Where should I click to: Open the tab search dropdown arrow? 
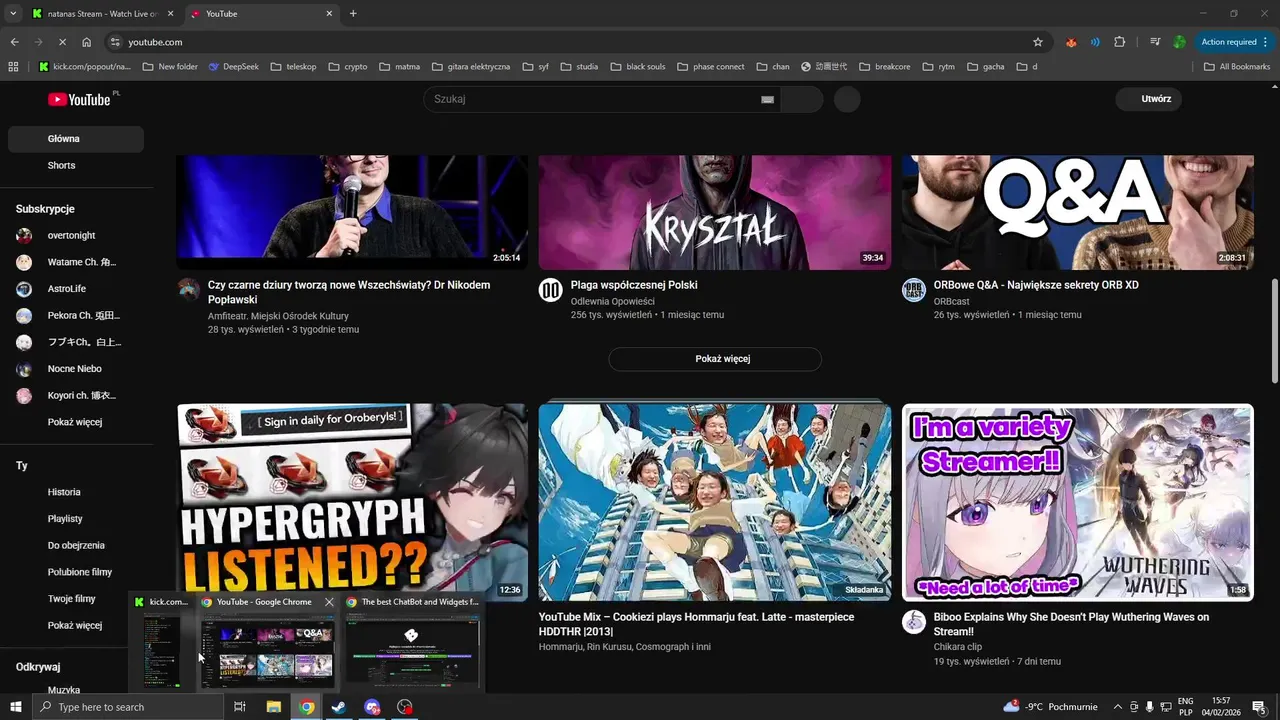coord(13,14)
